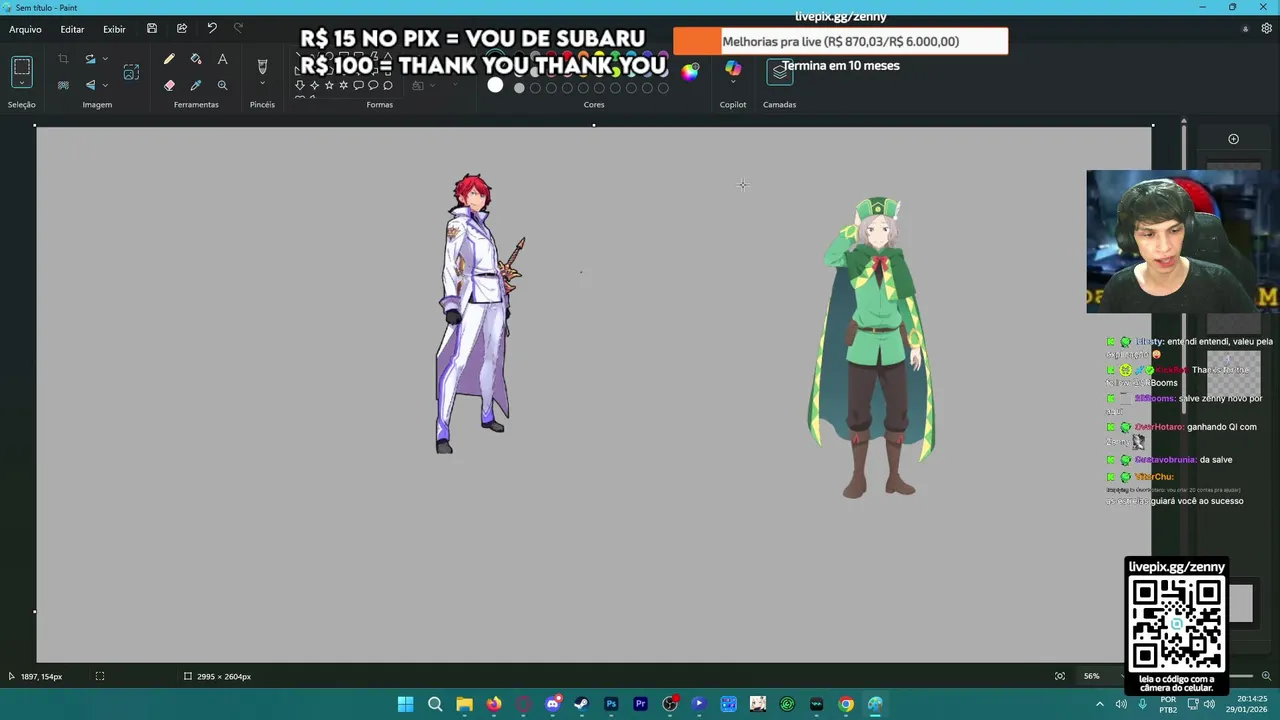Click the green-cloaked character on canvas
Image resolution: width=1280 pixels, height=720 pixels.
click(x=872, y=347)
